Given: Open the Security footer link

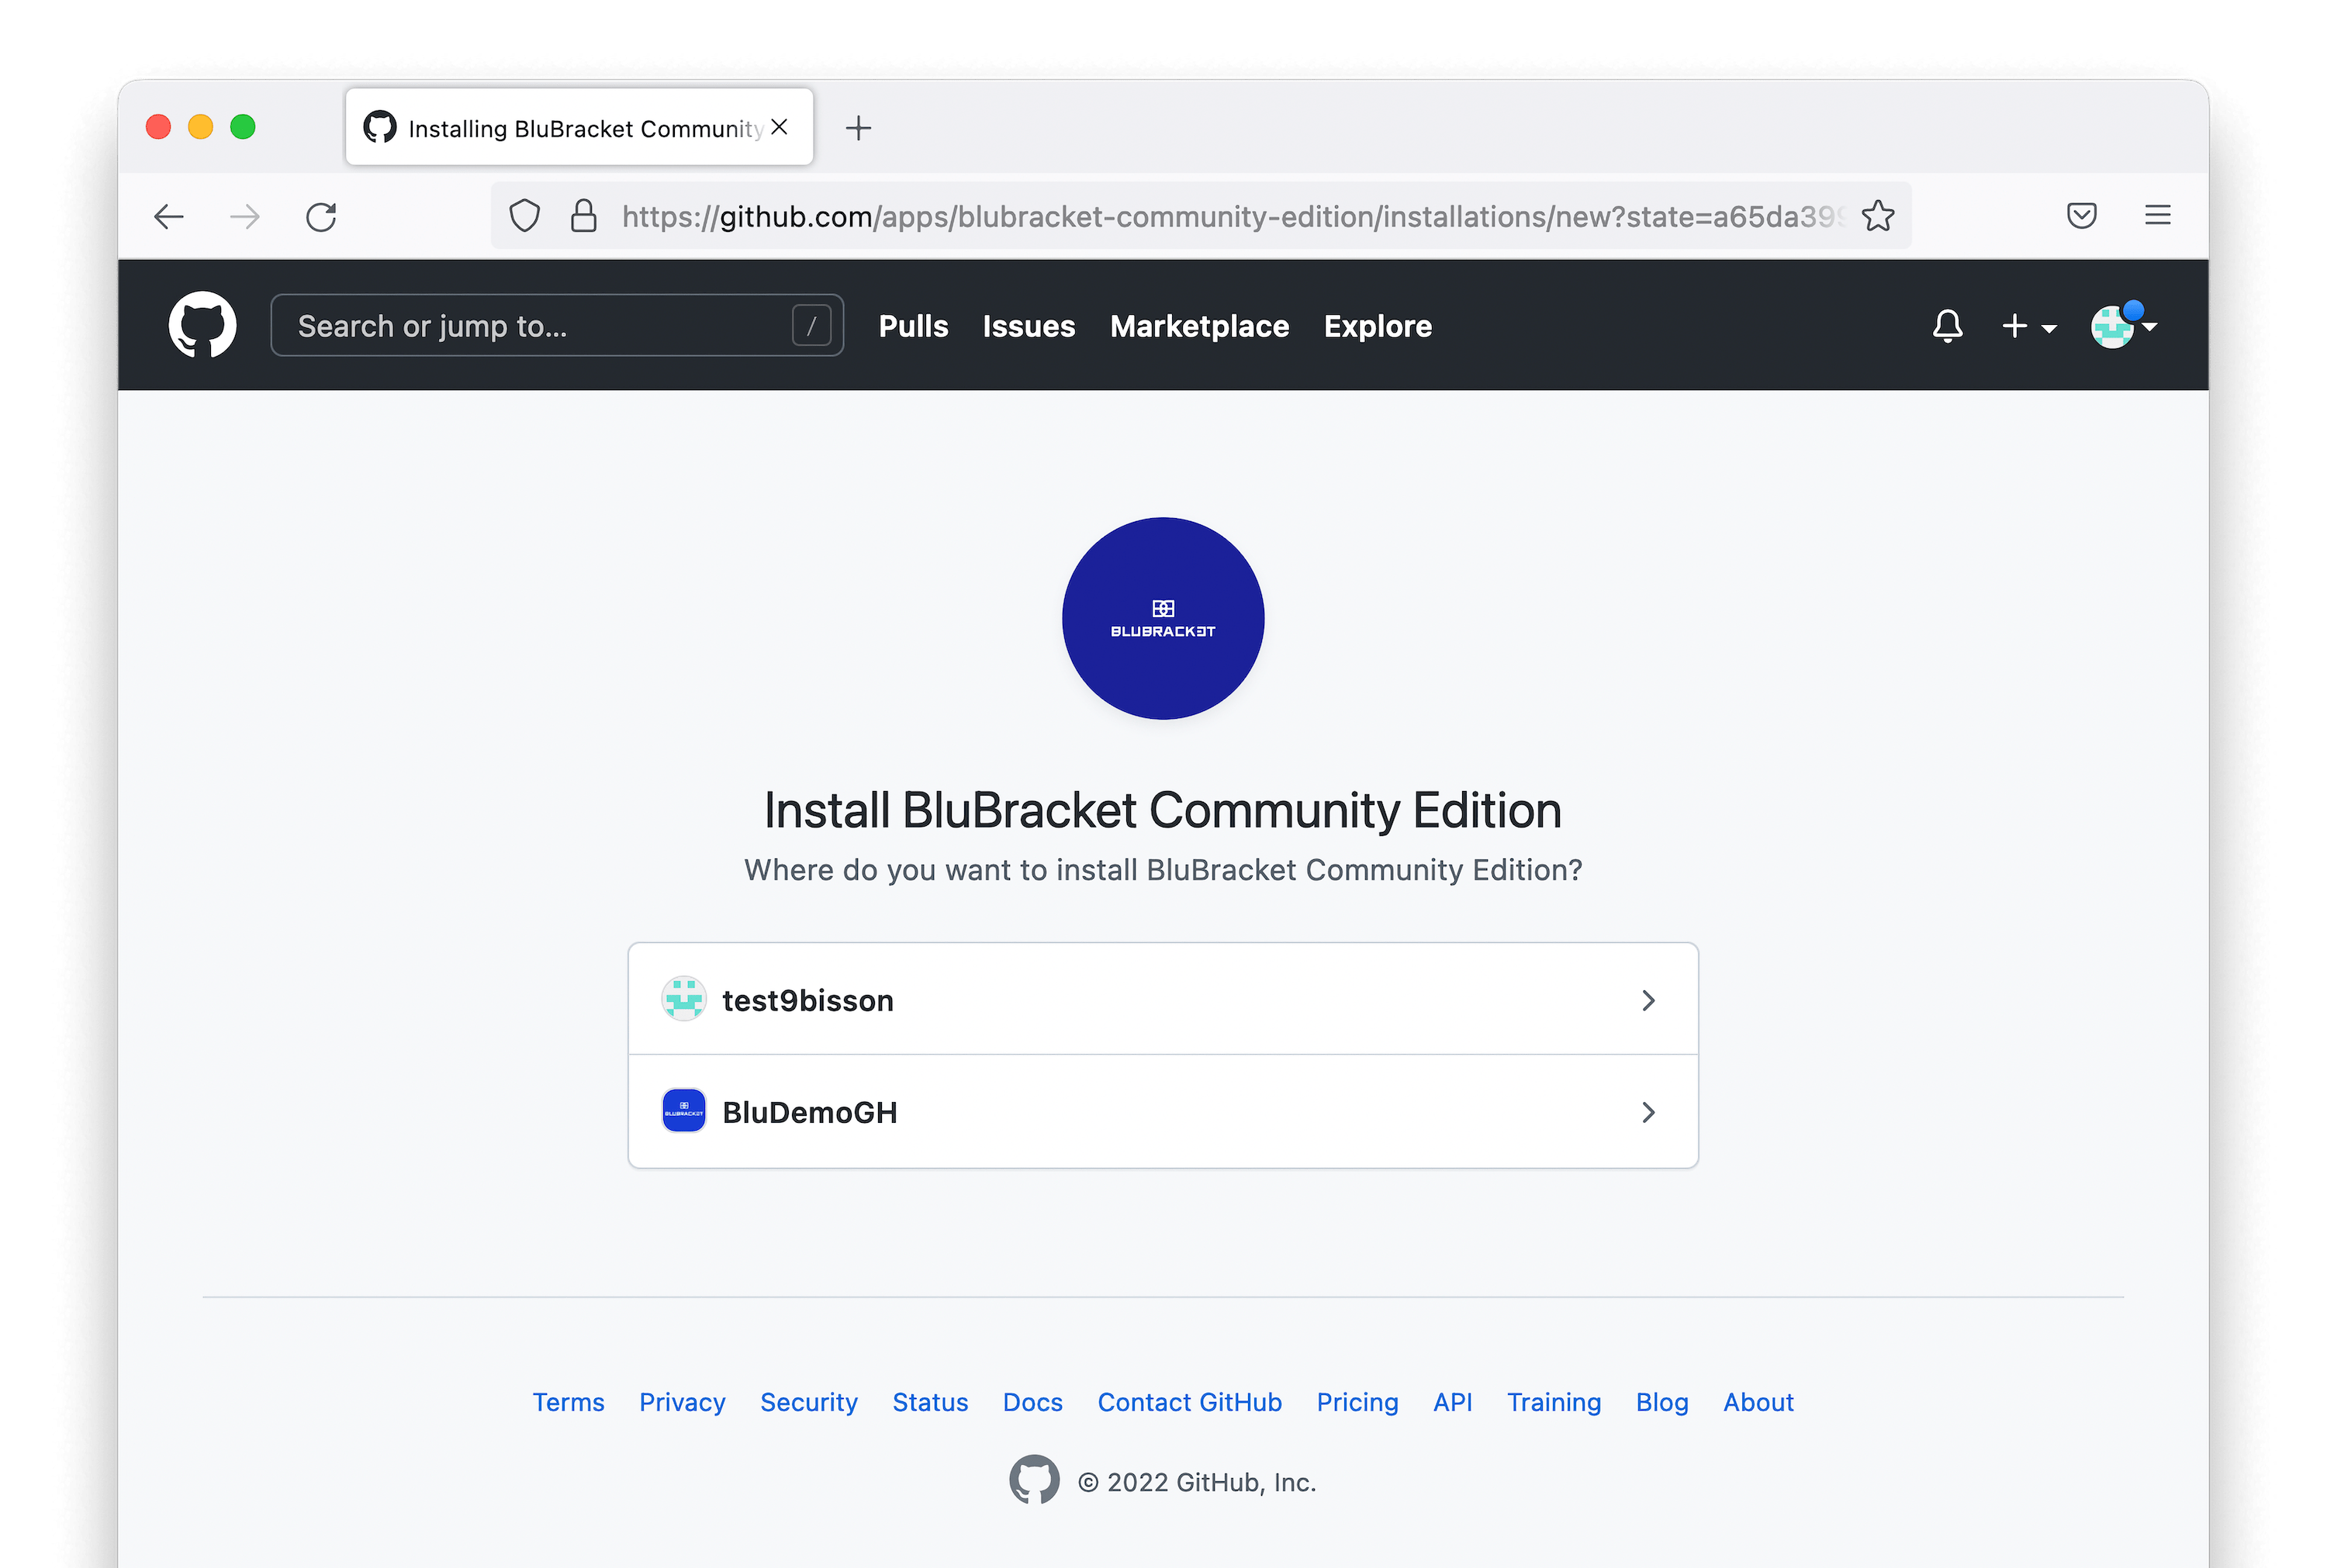Looking at the screenshot, I should click(809, 1402).
